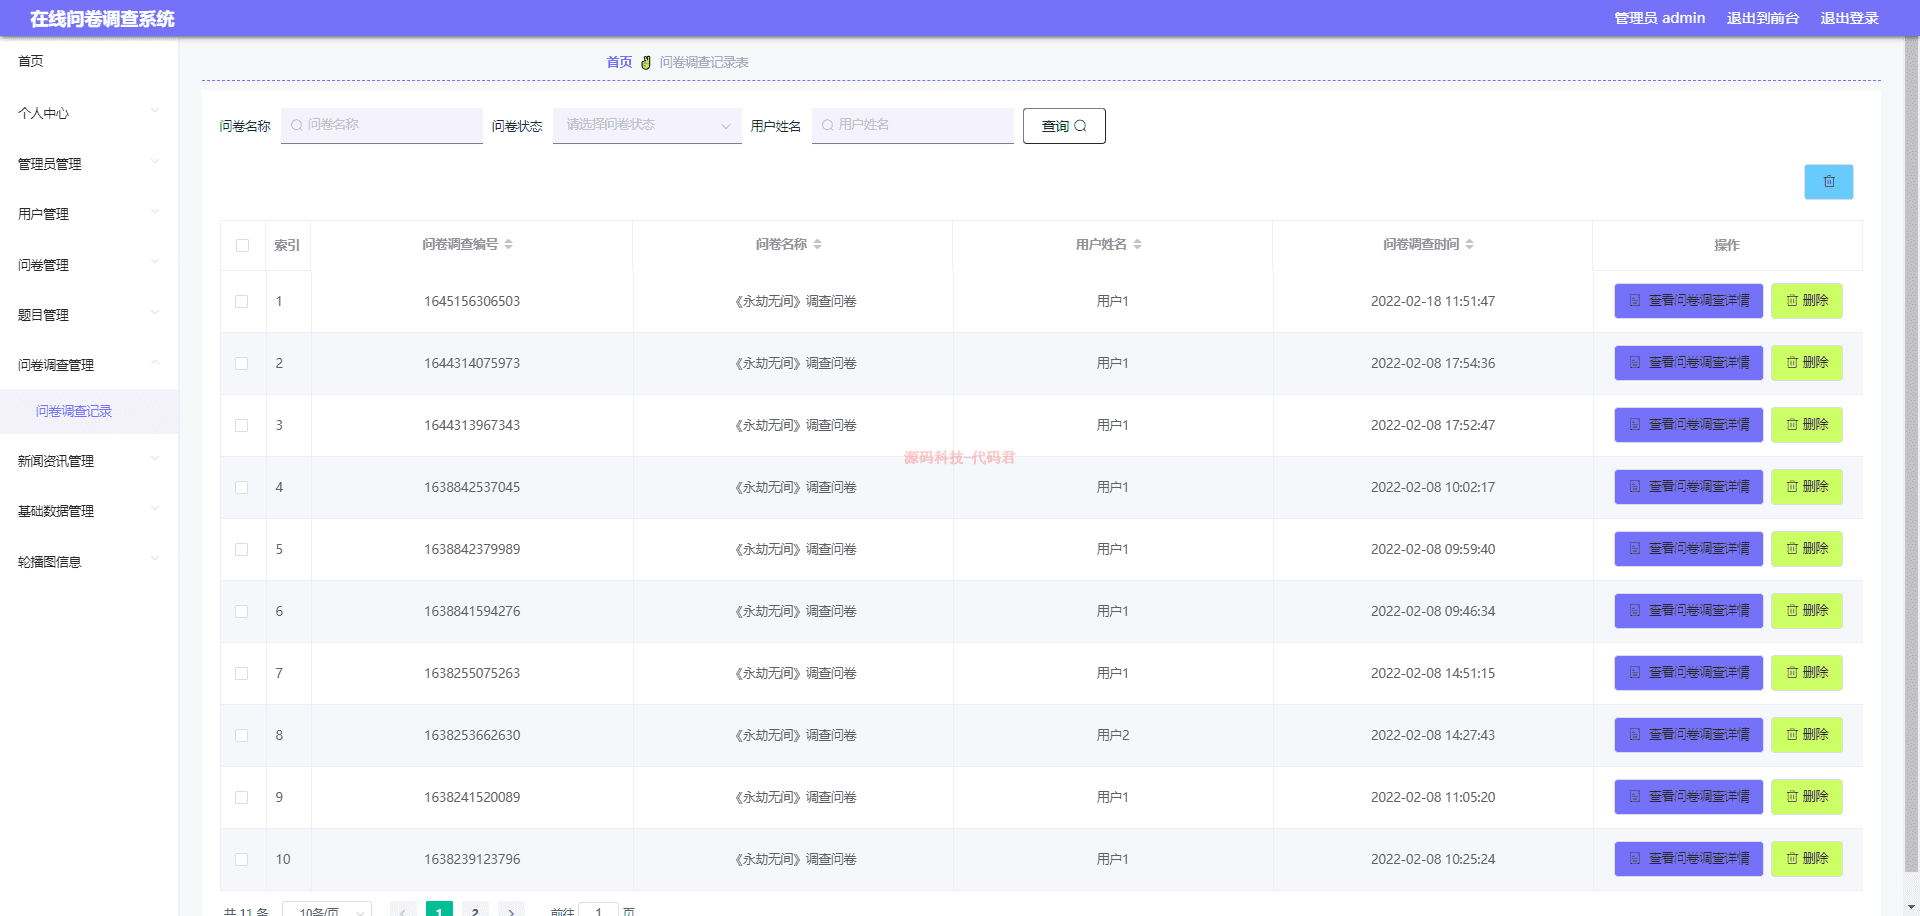Viewport: 1920px width, 916px height.
Task: Click 退出登录 in the top bar
Action: [x=1850, y=18]
